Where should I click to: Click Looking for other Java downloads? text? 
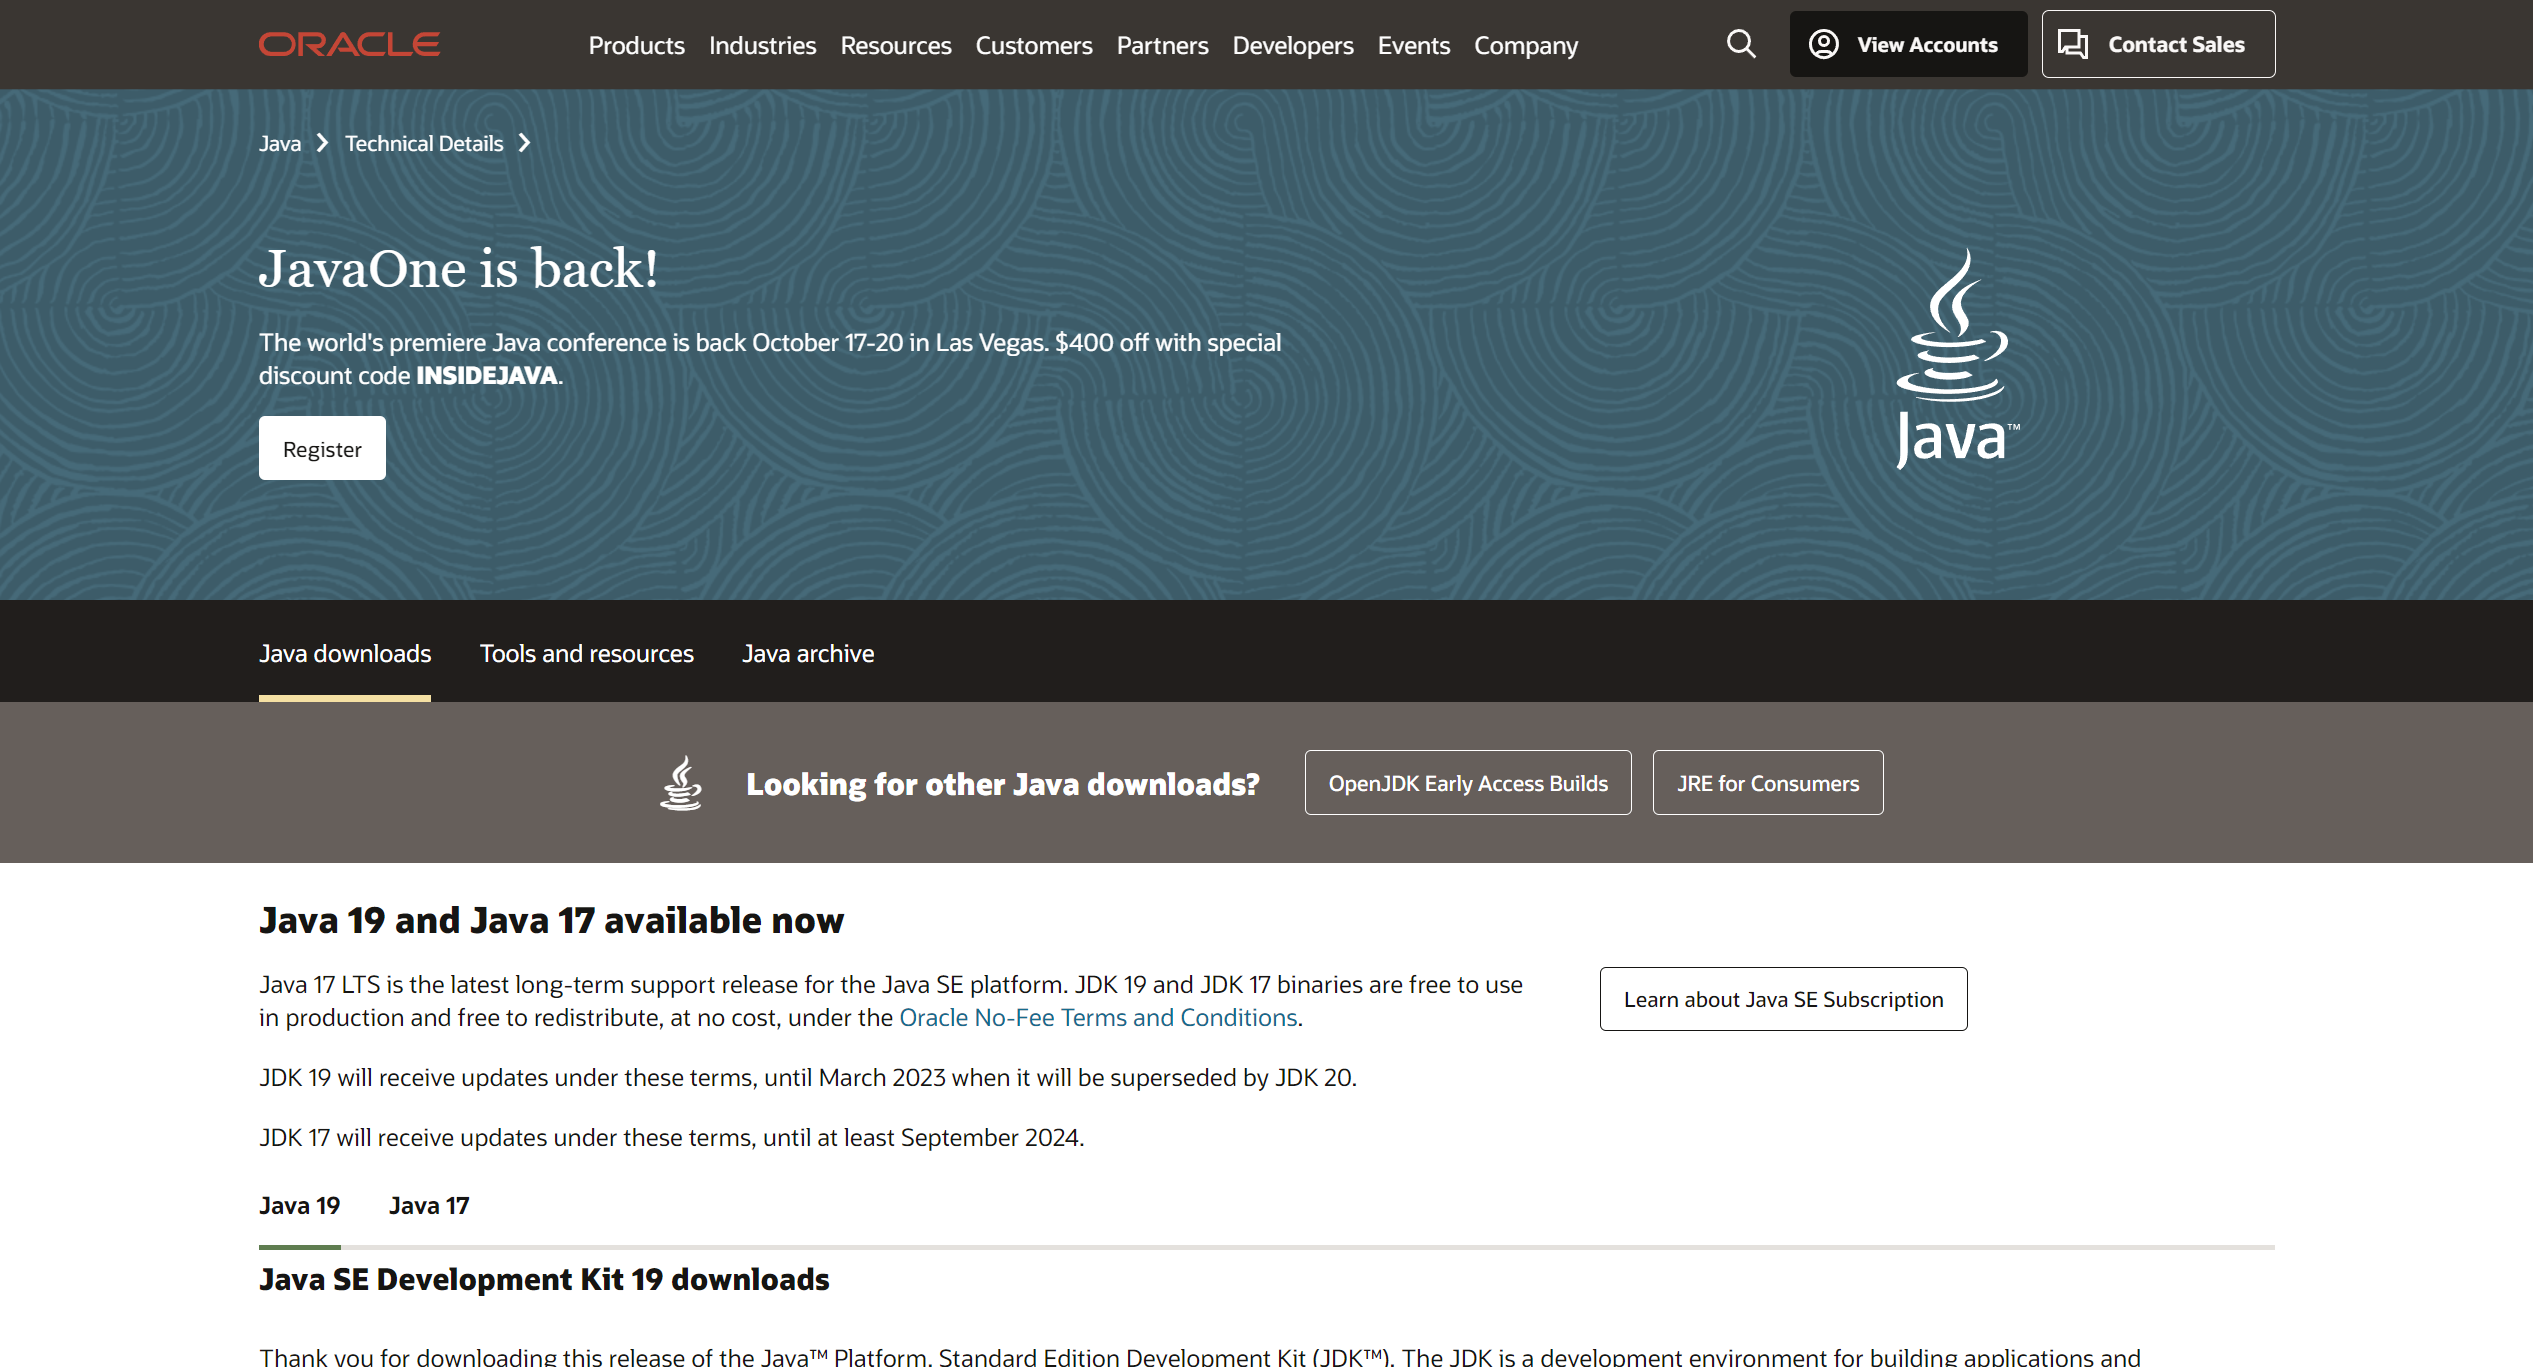tap(1003, 784)
